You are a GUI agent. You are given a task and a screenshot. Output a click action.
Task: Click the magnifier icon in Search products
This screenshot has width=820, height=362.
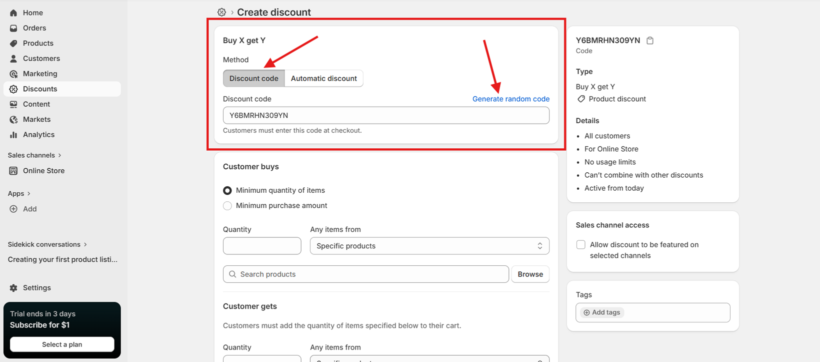pyautogui.click(x=232, y=274)
